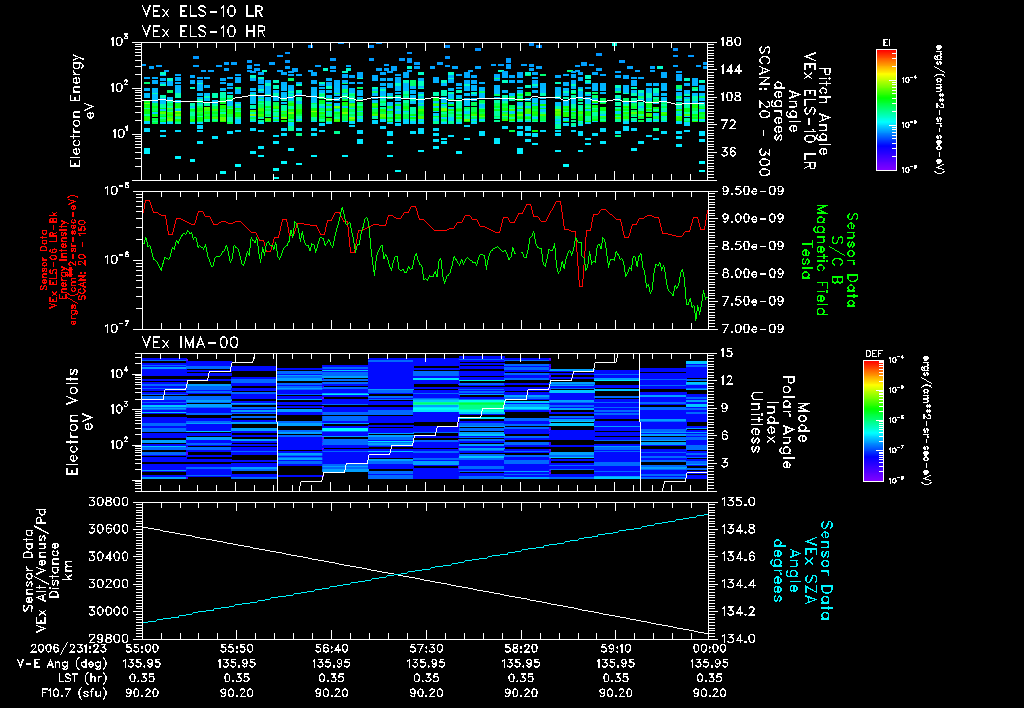
Task: Click magnetic field tick 7.00e-09
Action: tap(752, 329)
